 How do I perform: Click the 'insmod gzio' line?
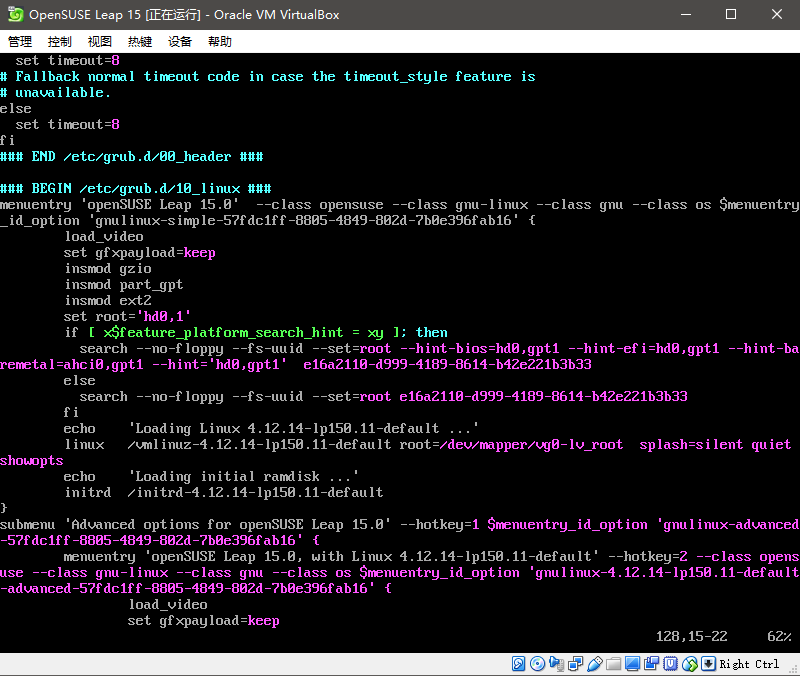108,268
